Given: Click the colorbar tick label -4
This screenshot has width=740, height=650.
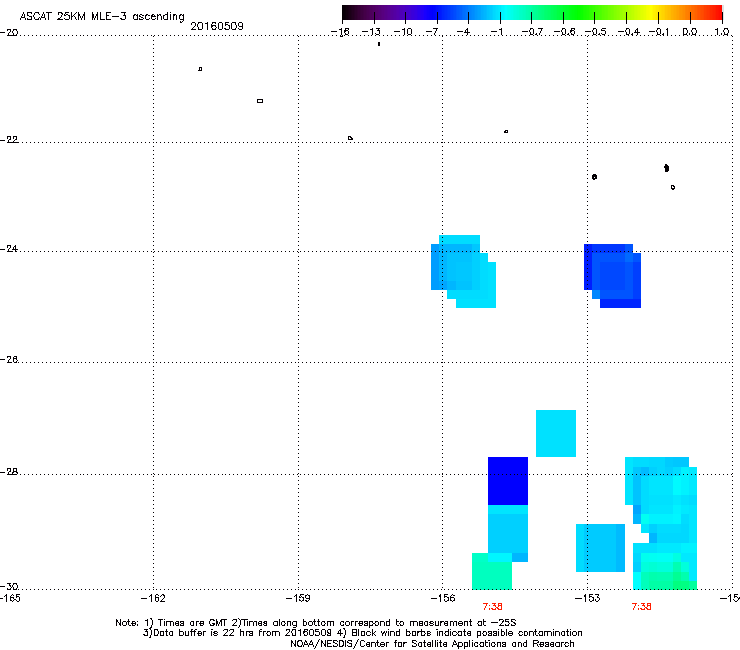Looking at the screenshot, I should [x=464, y=32].
